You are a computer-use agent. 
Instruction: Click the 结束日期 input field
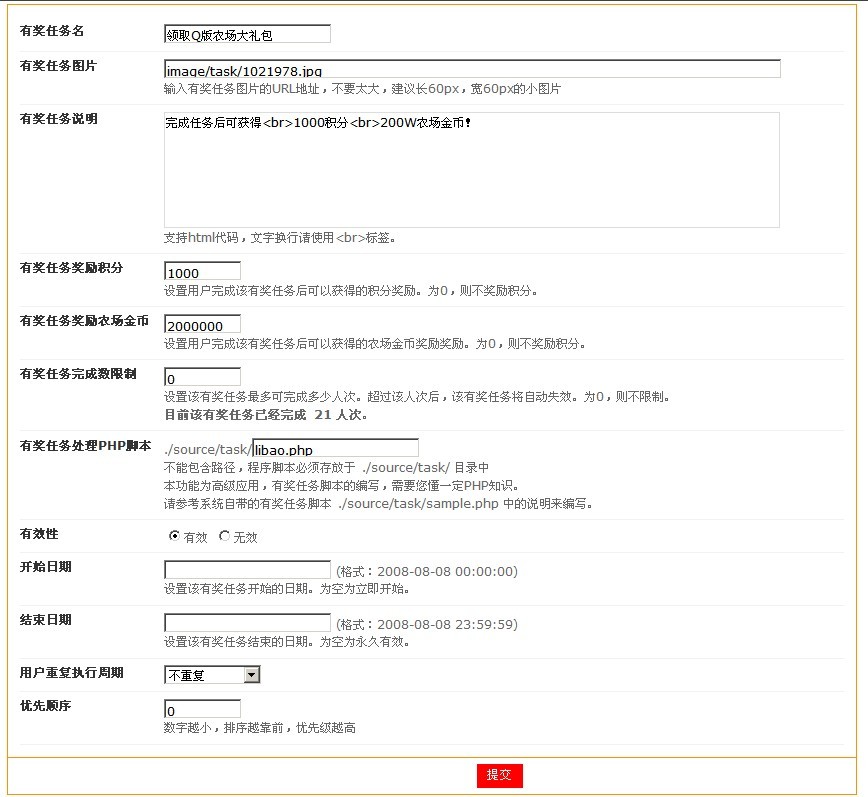[247, 623]
